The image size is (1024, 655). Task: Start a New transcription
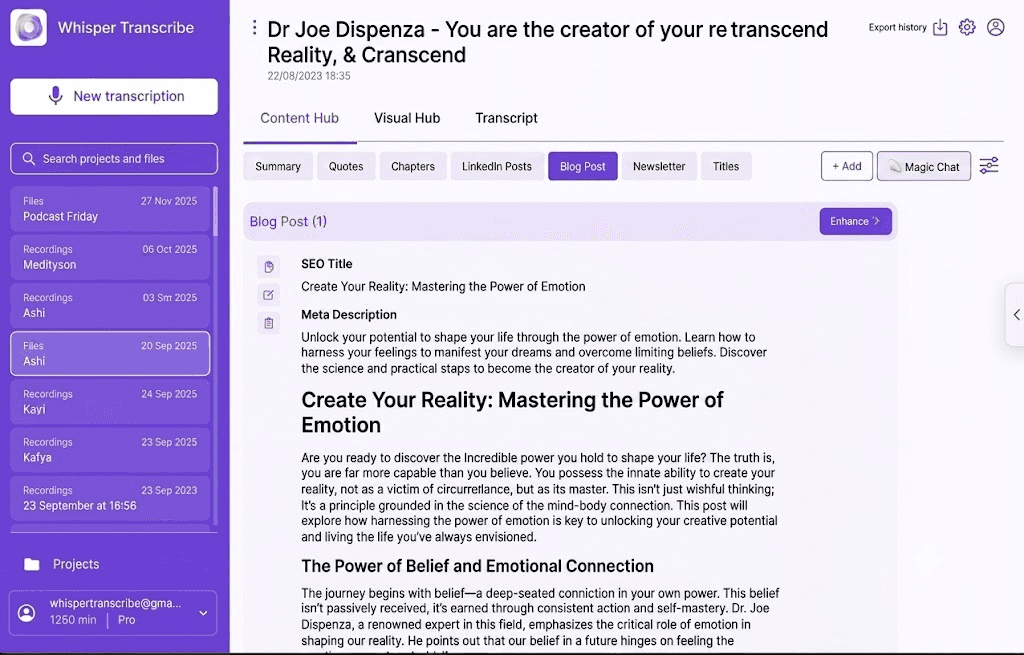(x=114, y=97)
